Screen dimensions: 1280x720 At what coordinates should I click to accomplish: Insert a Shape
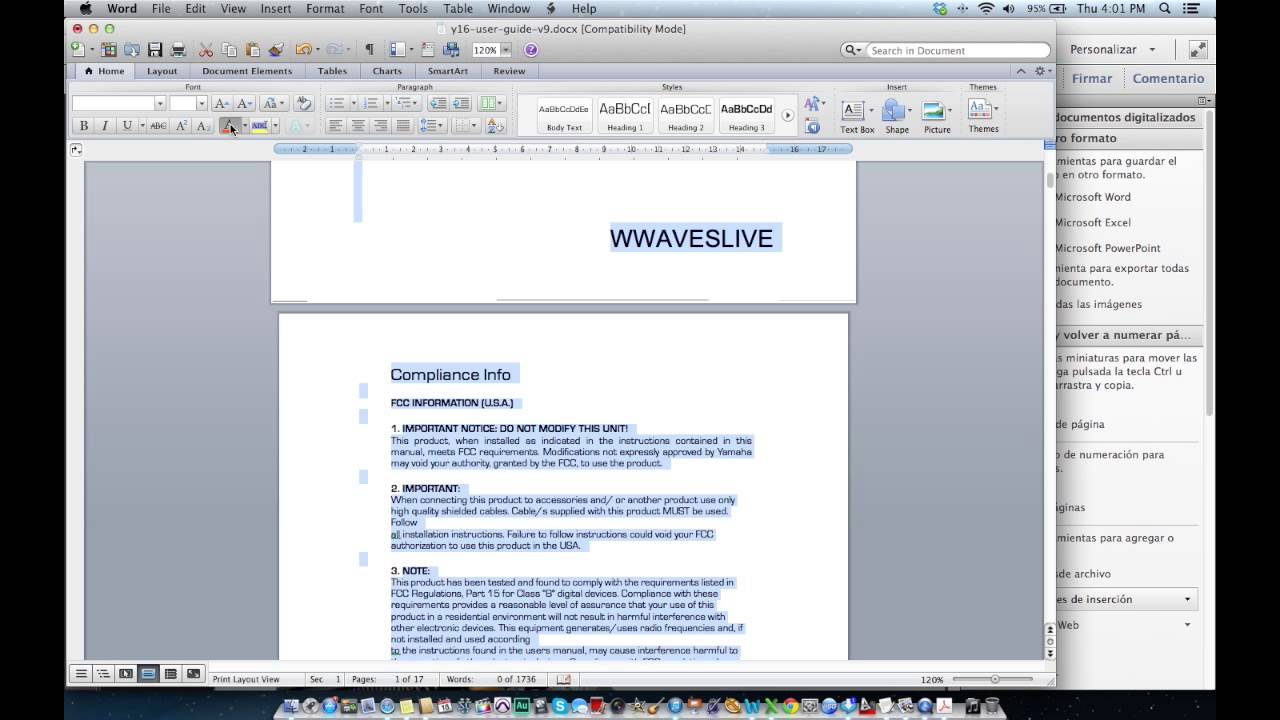pos(896,116)
